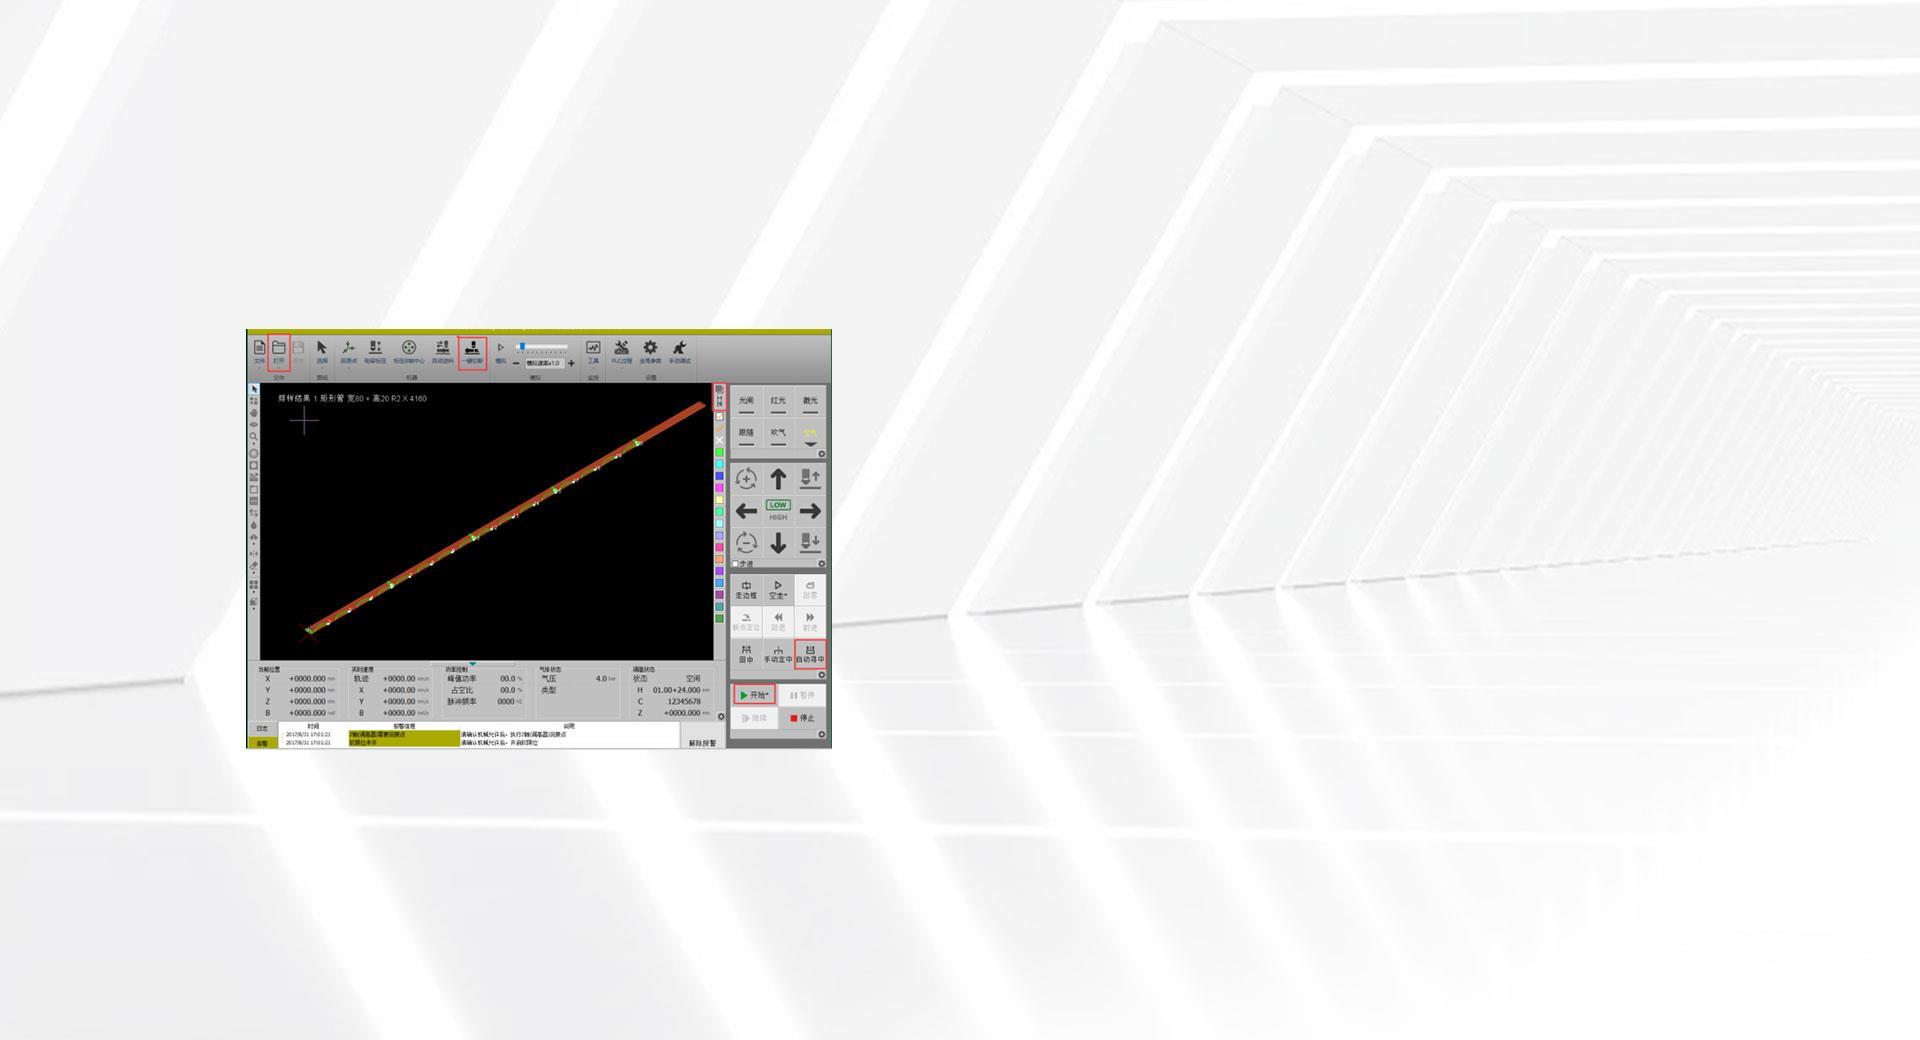This screenshot has height=1040, width=1920.
Task: Expand the status panel teal arrow
Action: (472, 664)
